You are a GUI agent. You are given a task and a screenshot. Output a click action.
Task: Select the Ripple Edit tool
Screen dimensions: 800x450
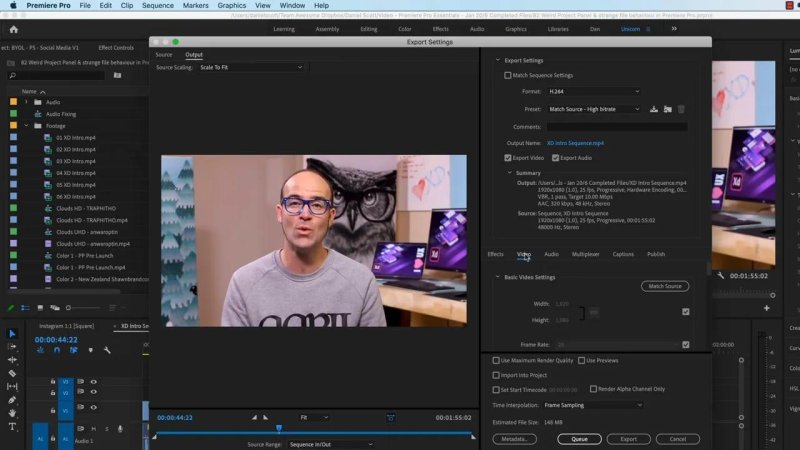pos(12,360)
